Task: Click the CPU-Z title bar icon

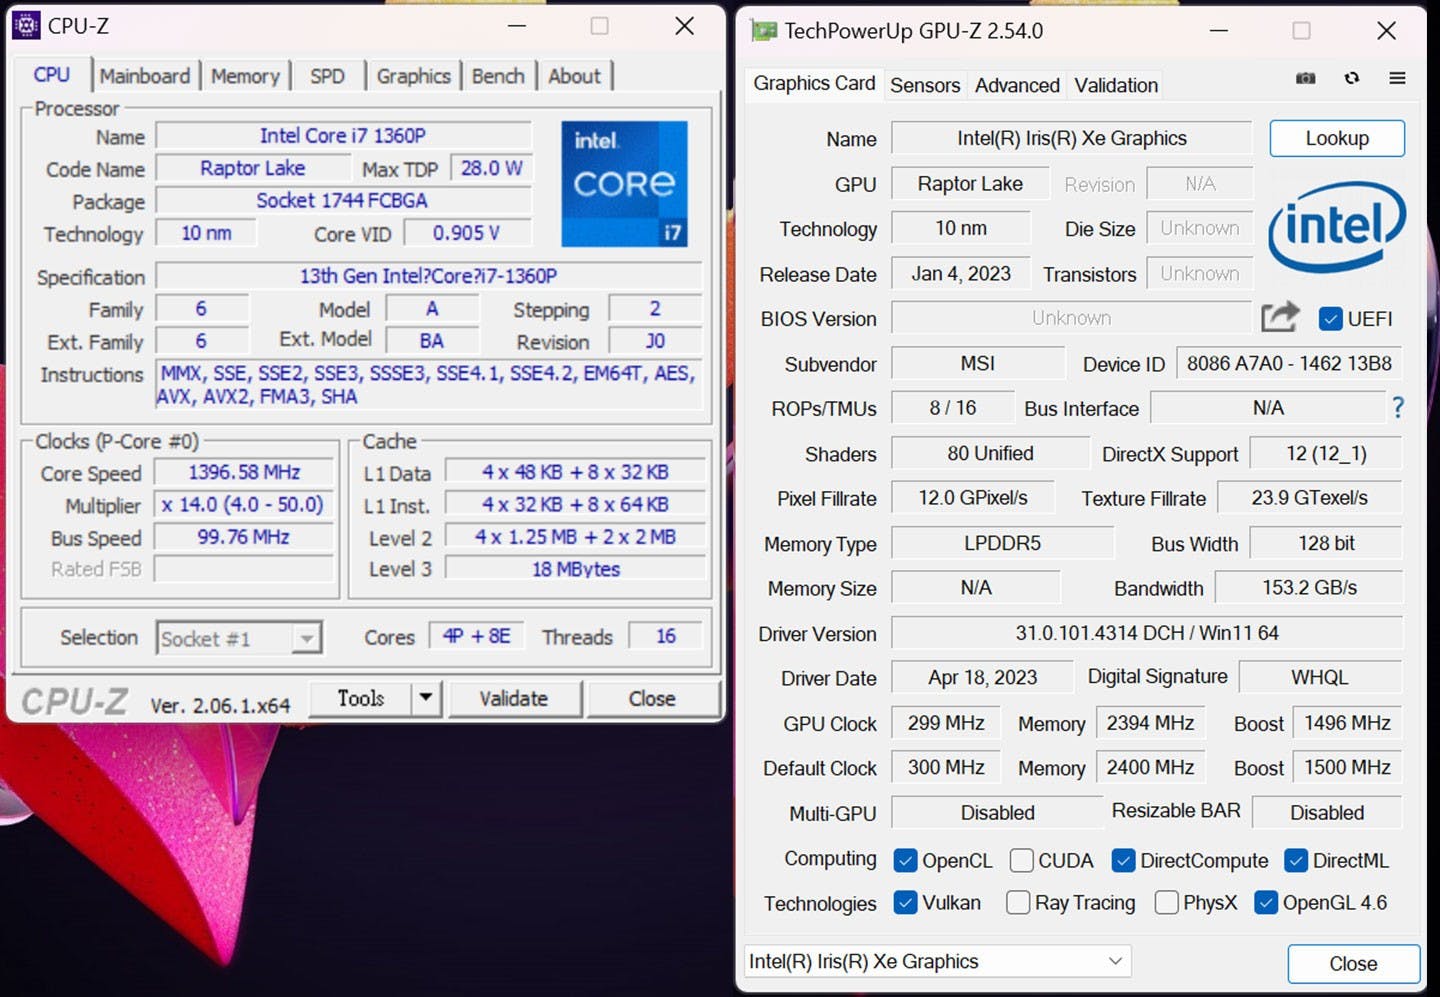Action: pos(27,26)
